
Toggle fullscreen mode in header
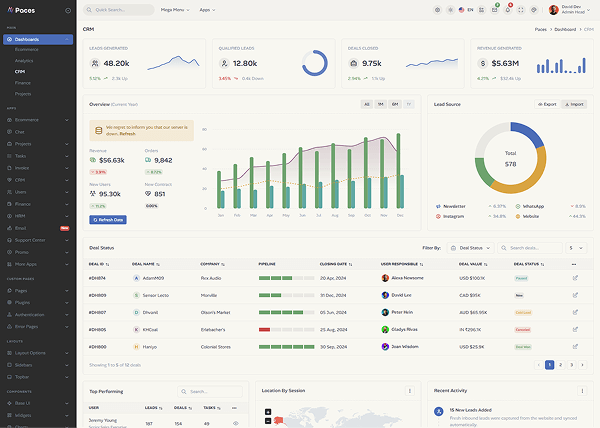click(521, 9)
